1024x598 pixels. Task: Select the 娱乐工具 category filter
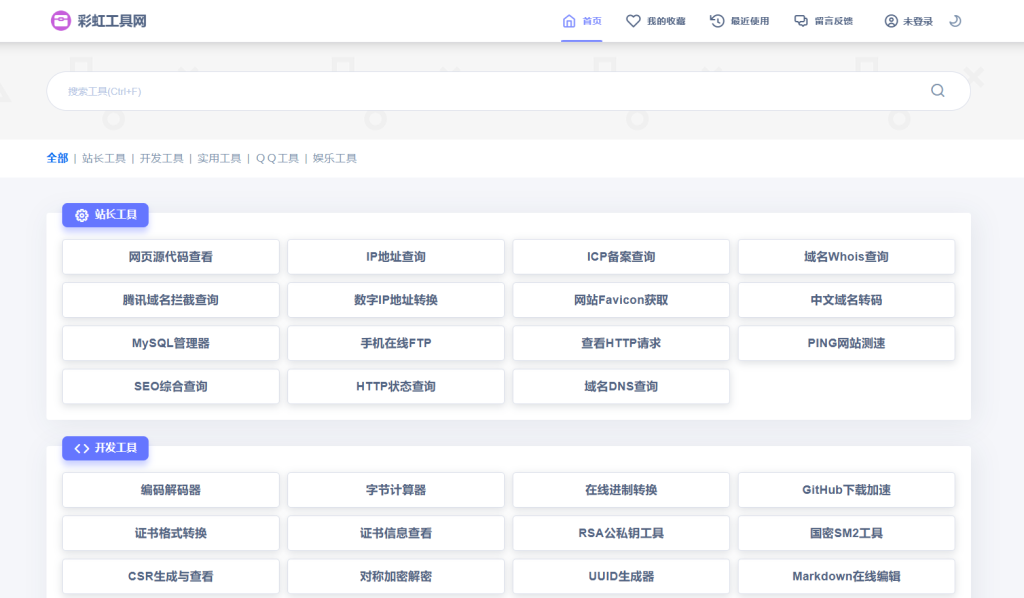point(334,158)
